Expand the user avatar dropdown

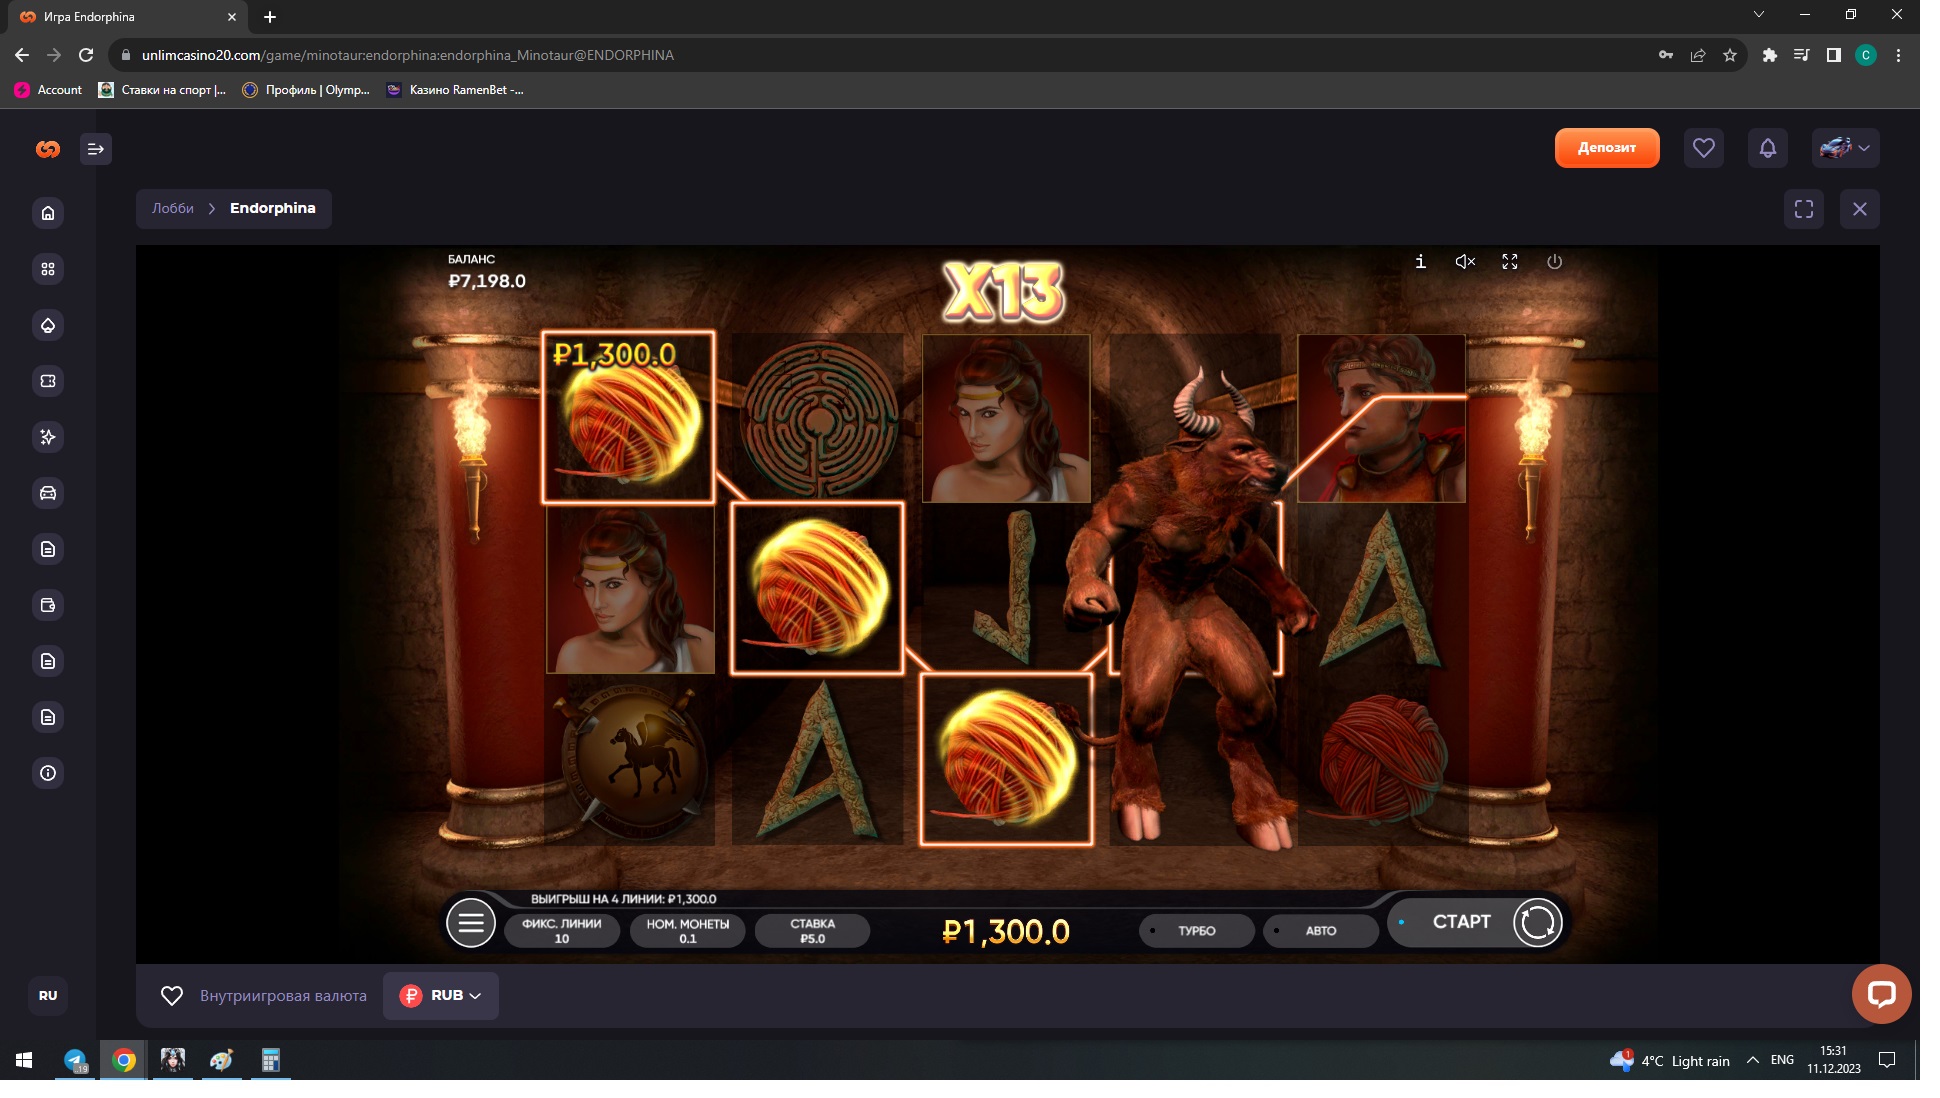(x=1846, y=148)
